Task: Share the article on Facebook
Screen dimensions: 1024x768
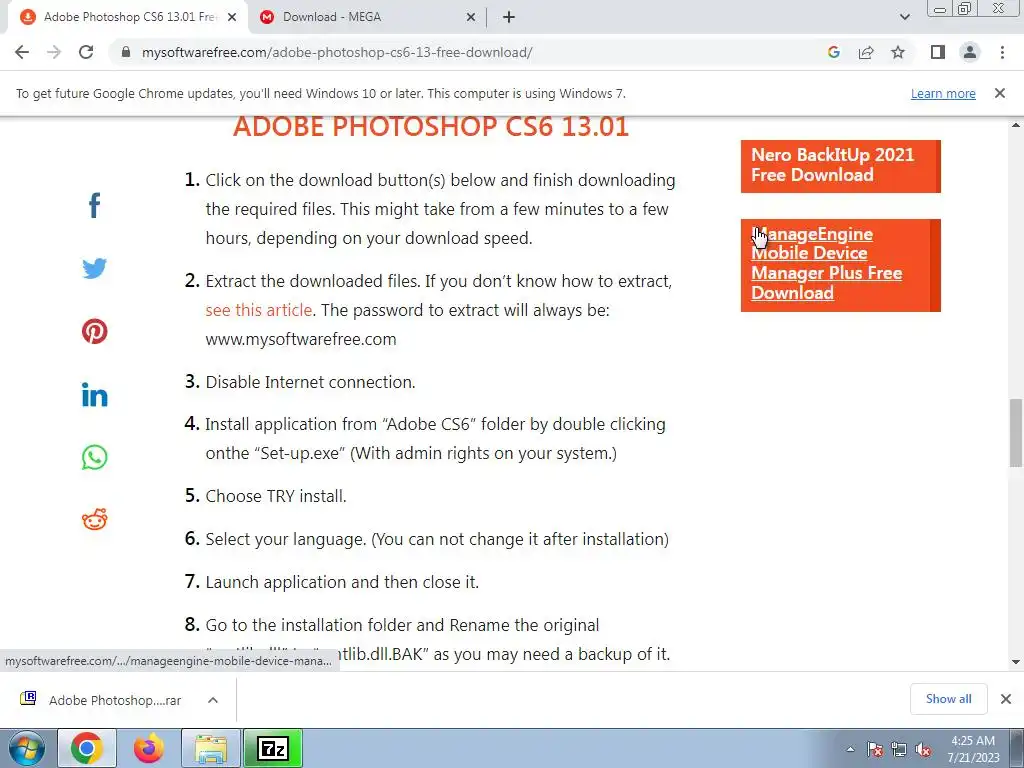Action: (x=95, y=205)
